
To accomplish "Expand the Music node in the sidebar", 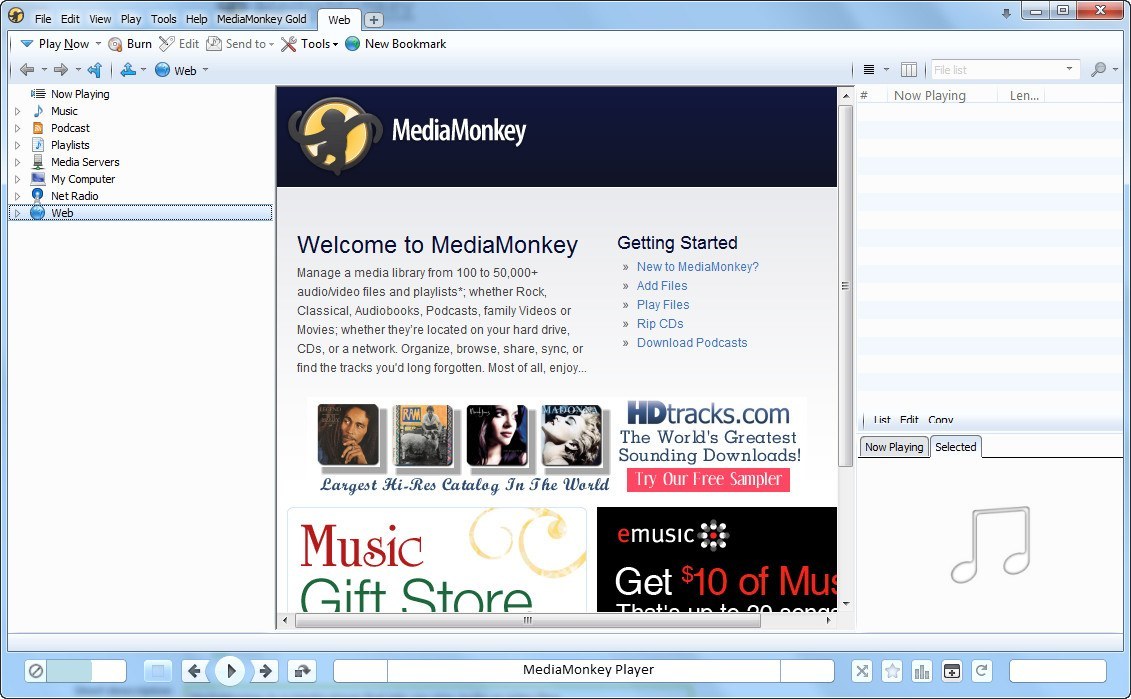I will (x=18, y=111).
